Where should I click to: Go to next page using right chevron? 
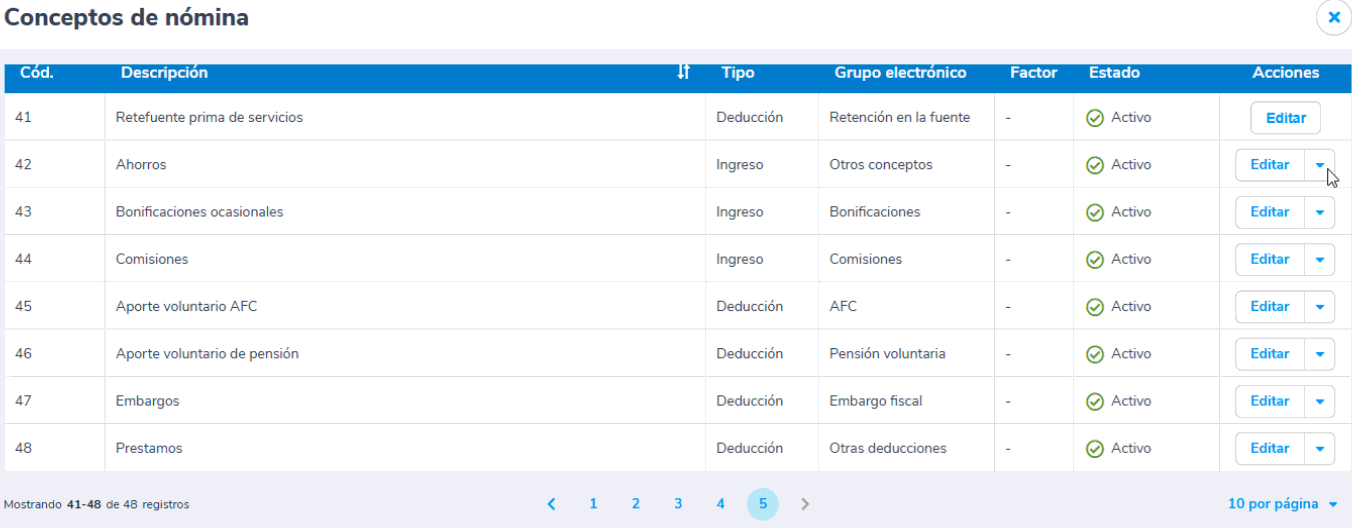pyautogui.click(x=805, y=504)
